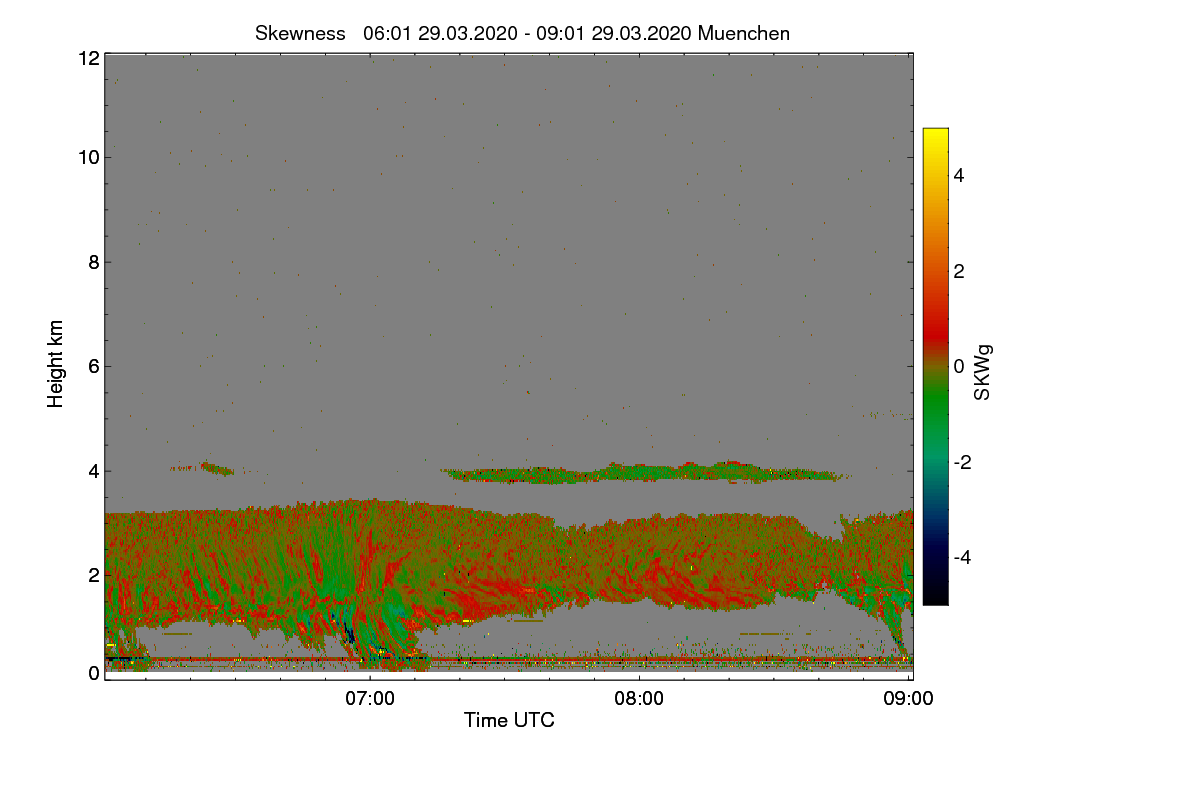Click the yellow top of the colorbar
Image resolution: width=1200 pixels, height=800 pixels.
point(935,138)
